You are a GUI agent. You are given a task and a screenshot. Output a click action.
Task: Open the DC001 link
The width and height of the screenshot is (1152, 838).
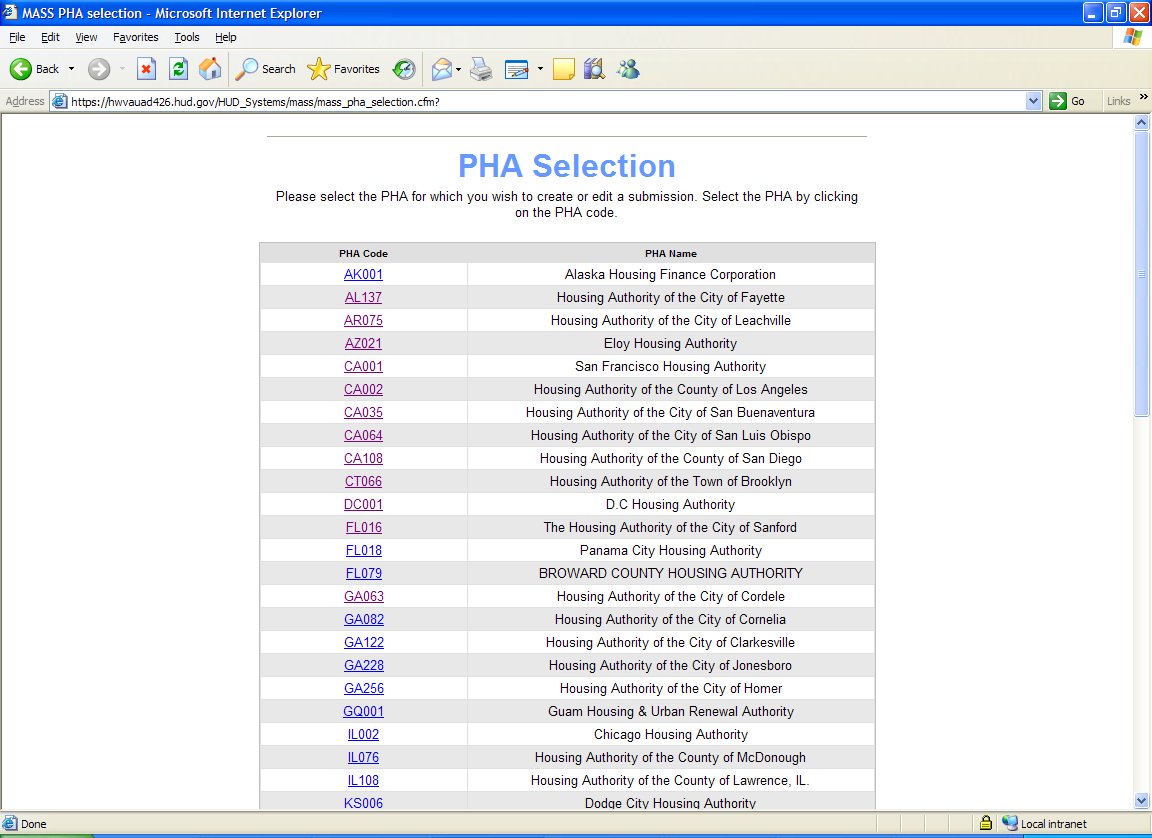[363, 505]
